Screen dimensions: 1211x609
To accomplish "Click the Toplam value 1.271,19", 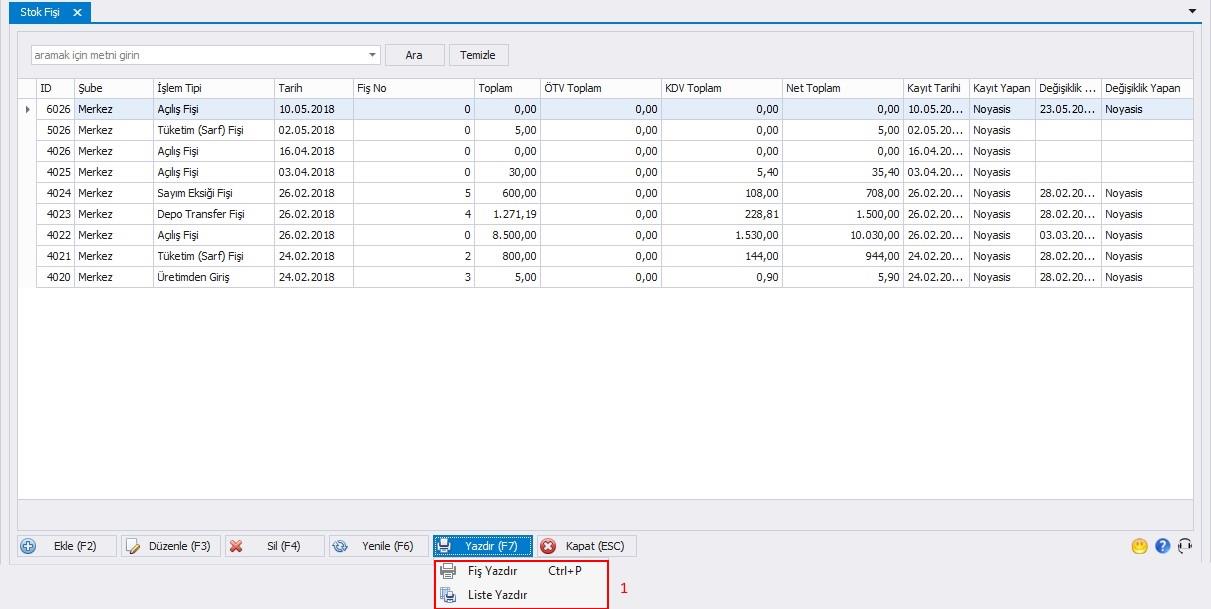I will (x=507, y=214).
